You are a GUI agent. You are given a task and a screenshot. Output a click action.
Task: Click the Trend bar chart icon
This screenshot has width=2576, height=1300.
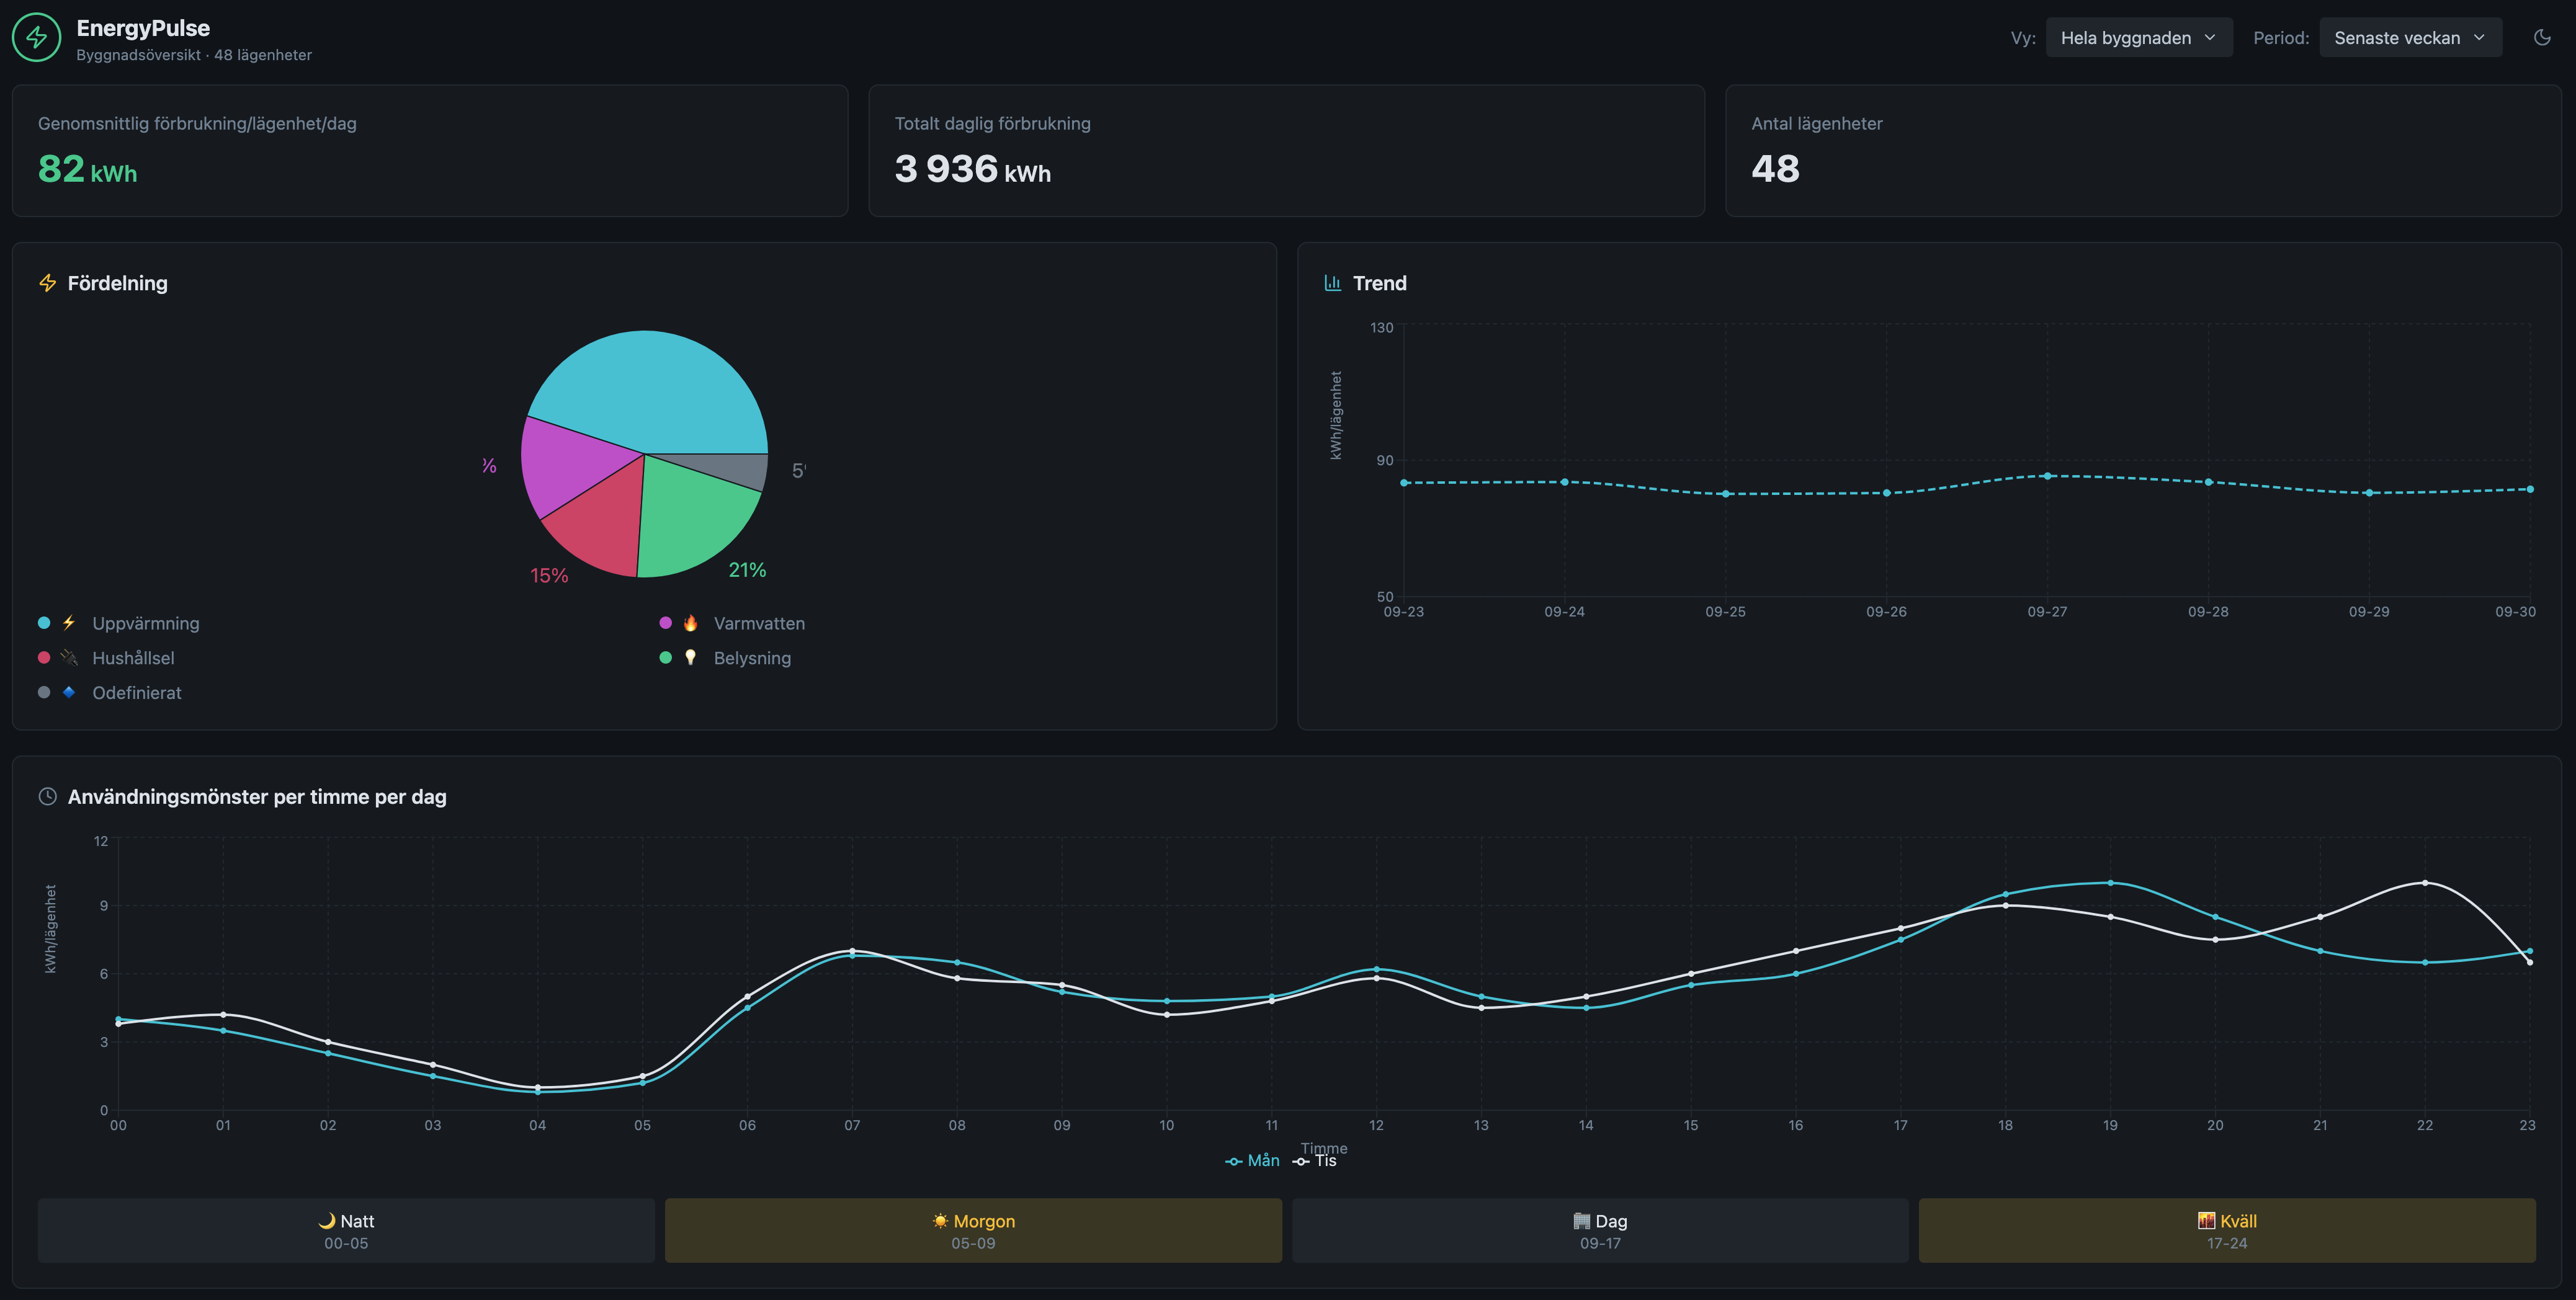[1332, 283]
